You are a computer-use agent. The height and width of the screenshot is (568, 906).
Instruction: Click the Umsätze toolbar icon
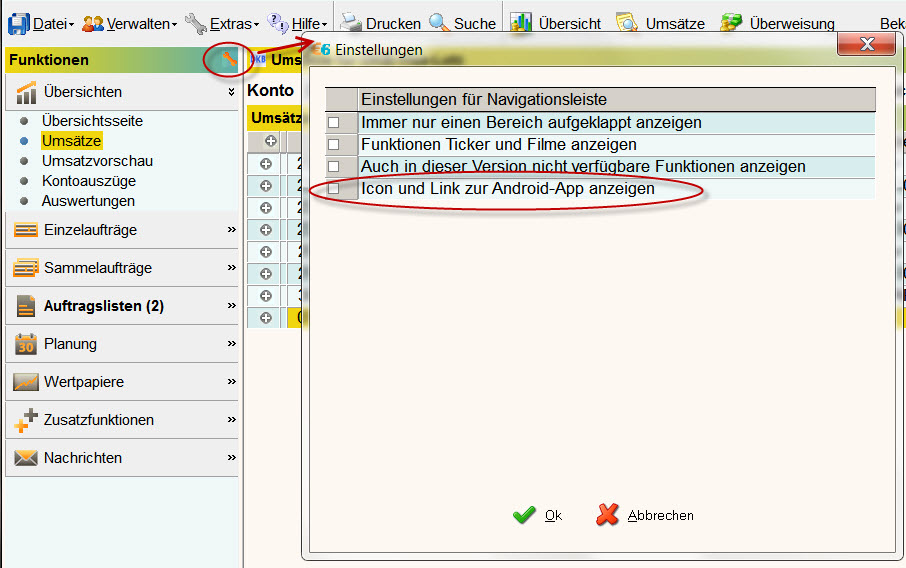626,23
